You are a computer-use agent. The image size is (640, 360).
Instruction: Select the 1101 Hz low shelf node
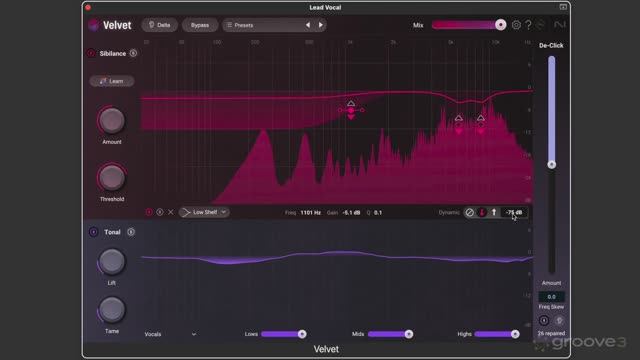[x=351, y=110]
